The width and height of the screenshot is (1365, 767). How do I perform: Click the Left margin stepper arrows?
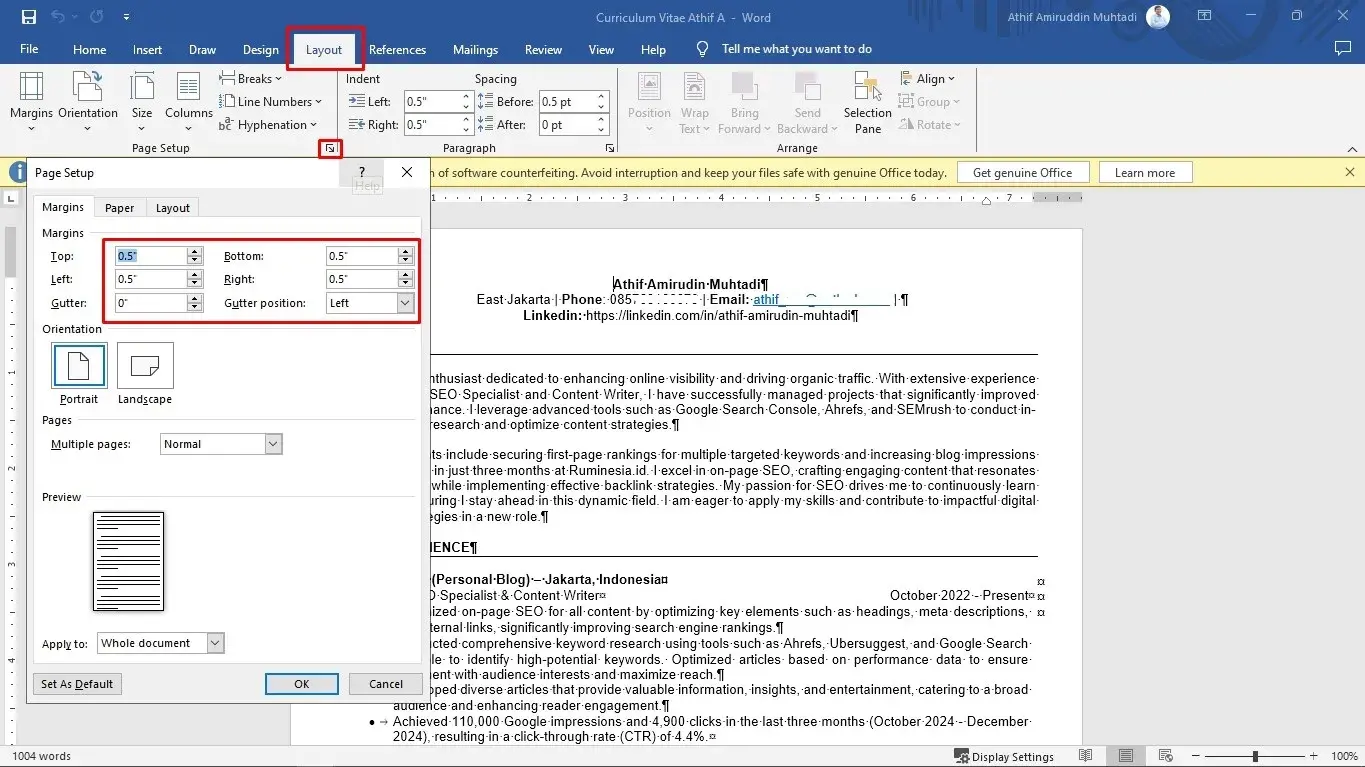(195, 279)
